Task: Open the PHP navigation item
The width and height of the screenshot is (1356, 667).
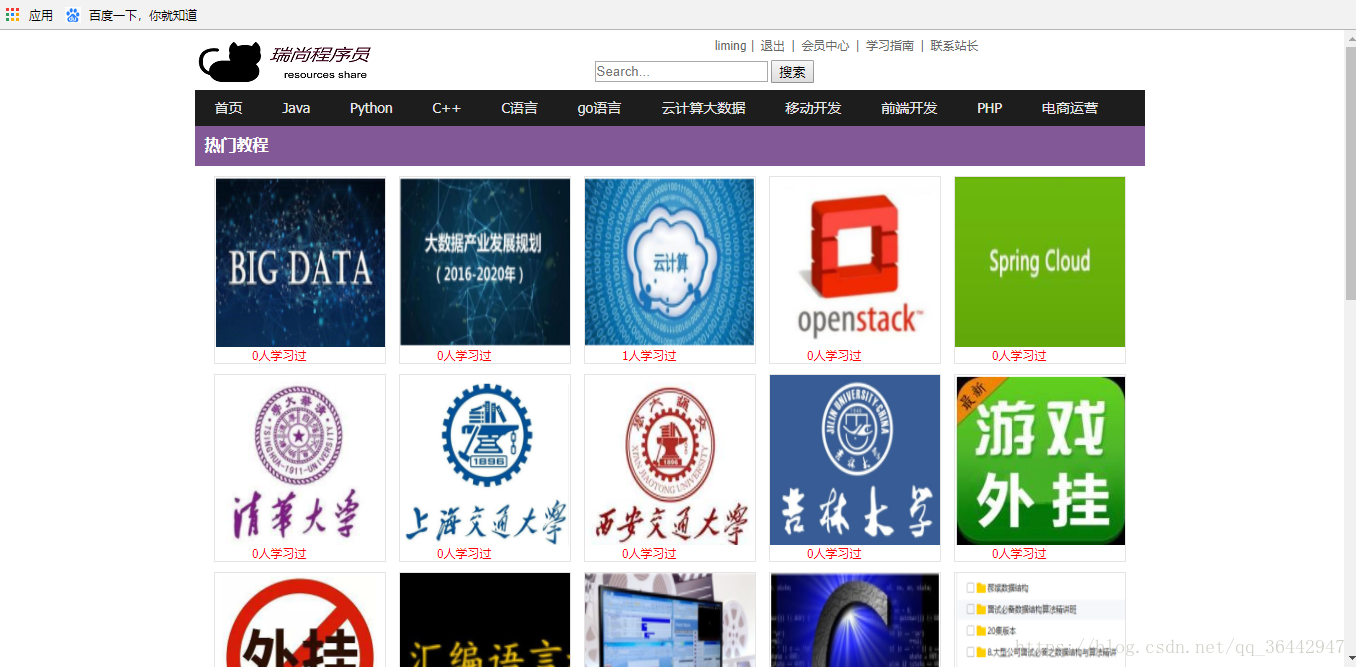Action: pos(989,108)
